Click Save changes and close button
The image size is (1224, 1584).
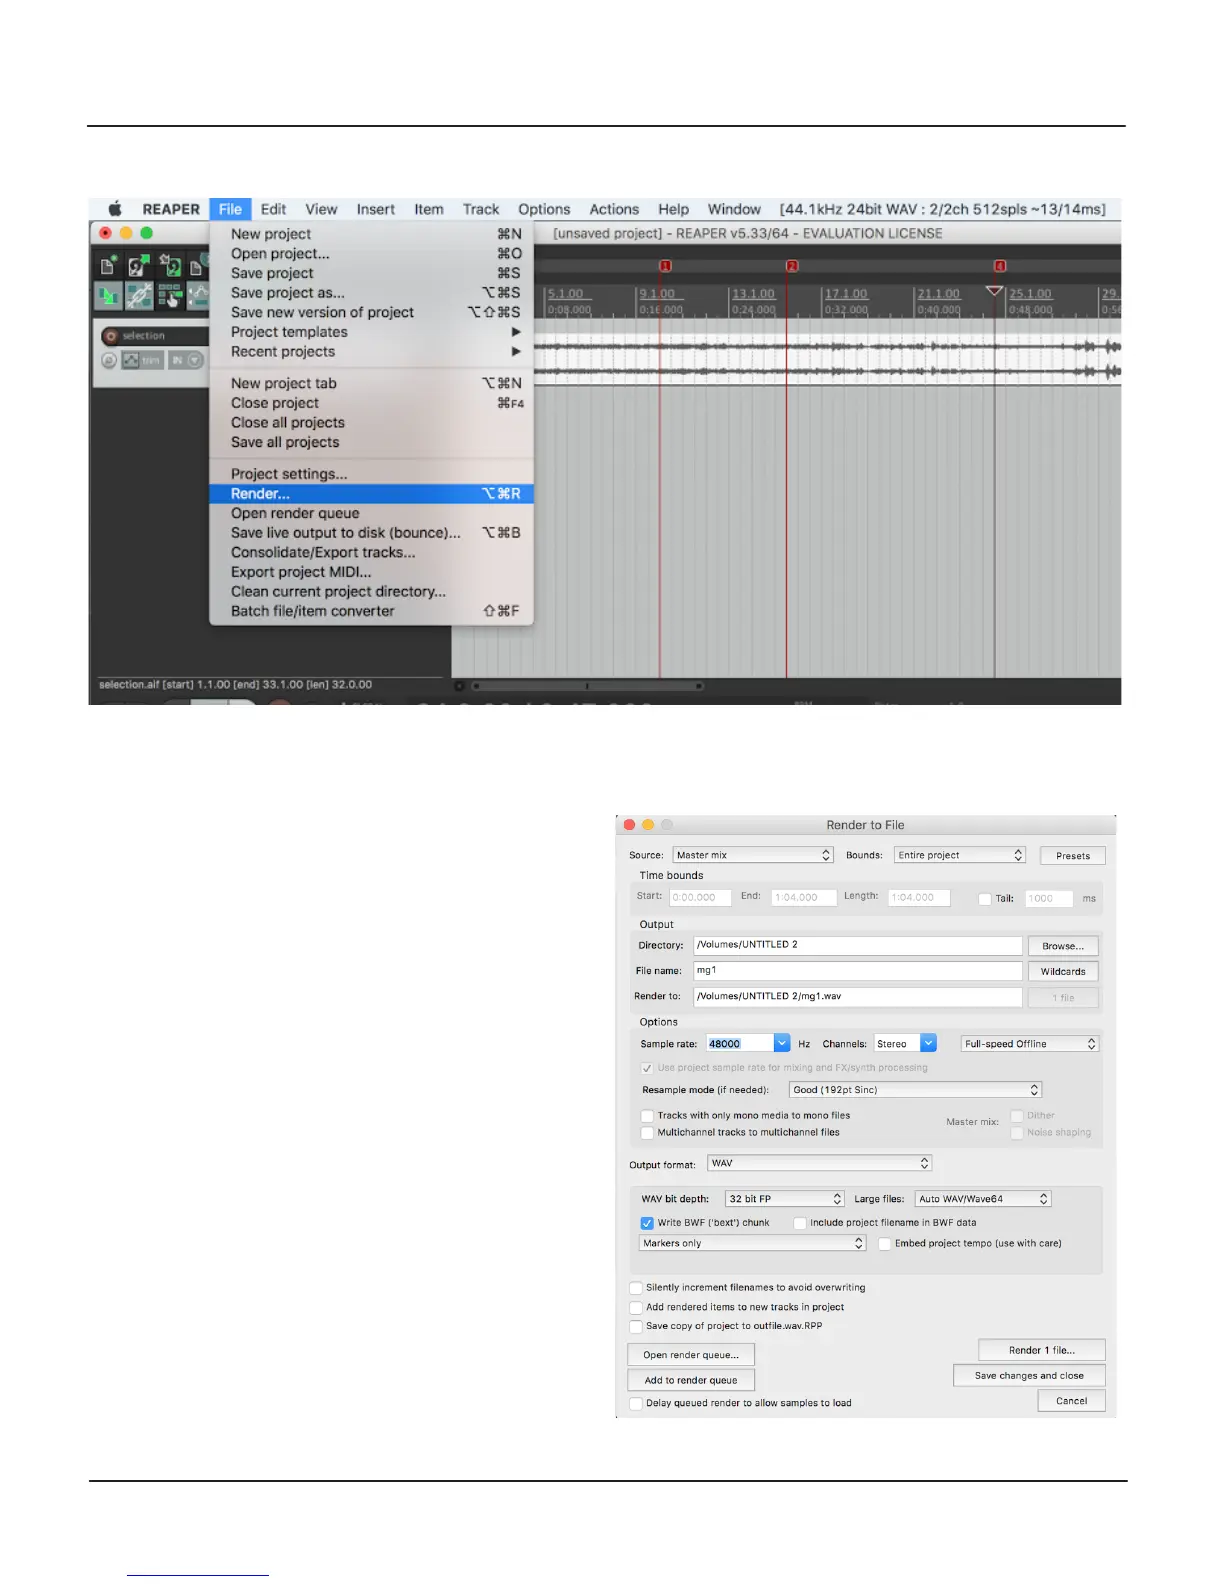(1029, 1376)
